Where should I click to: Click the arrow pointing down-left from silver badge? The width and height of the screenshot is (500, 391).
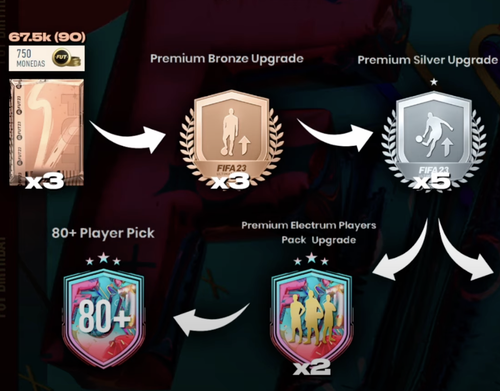(x=400, y=251)
